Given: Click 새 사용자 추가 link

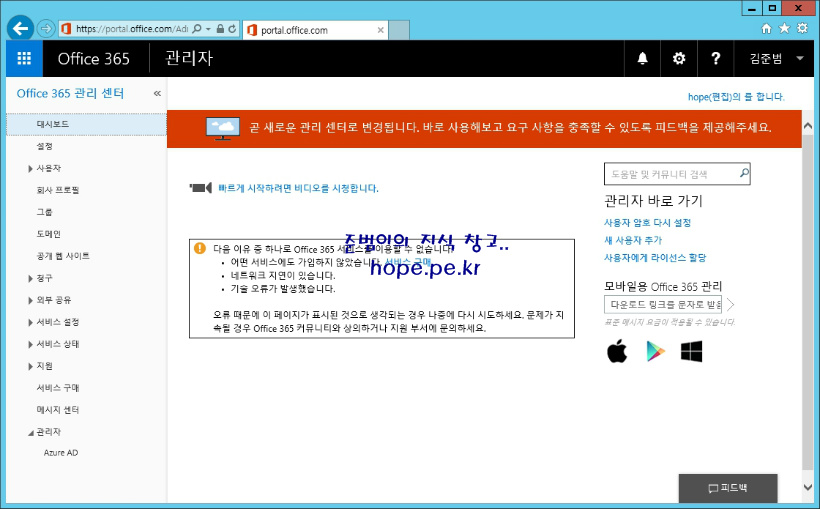Looking at the screenshot, I should tap(633, 240).
